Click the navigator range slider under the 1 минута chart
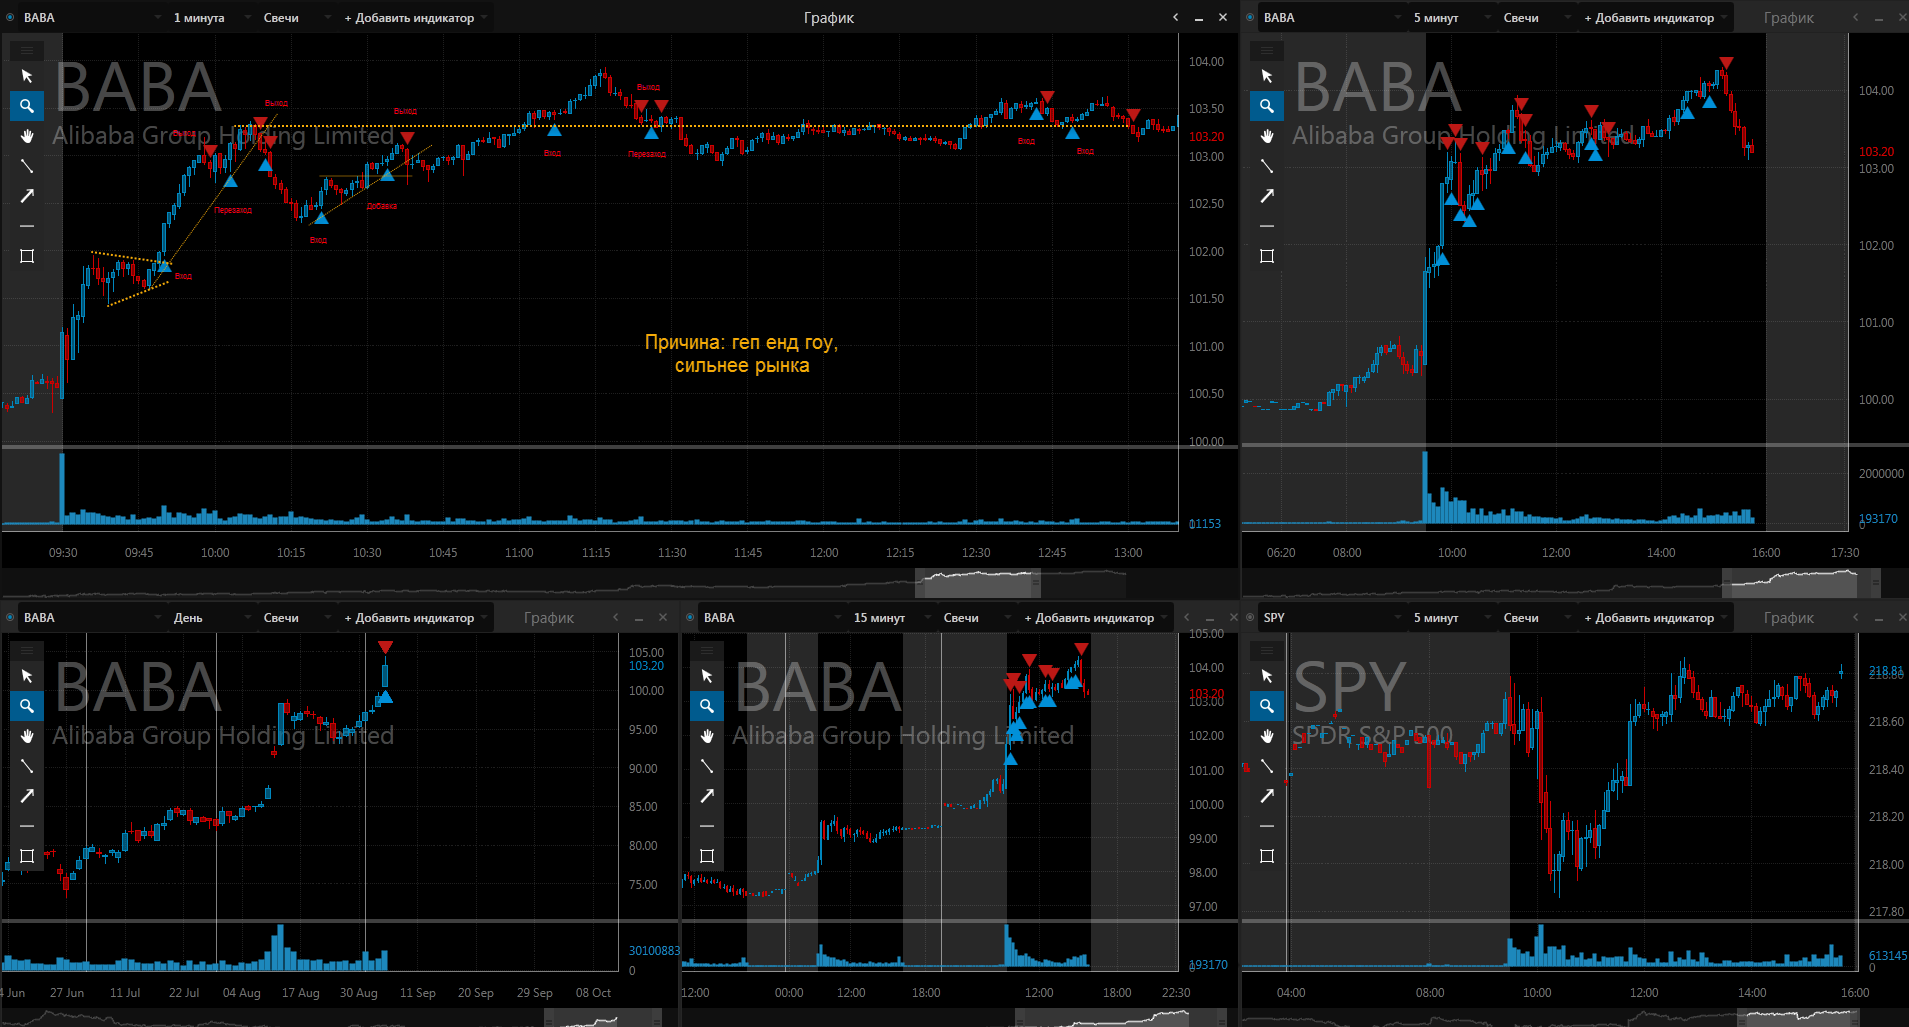Viewport: 1909px width, 1027px height. 978,583
